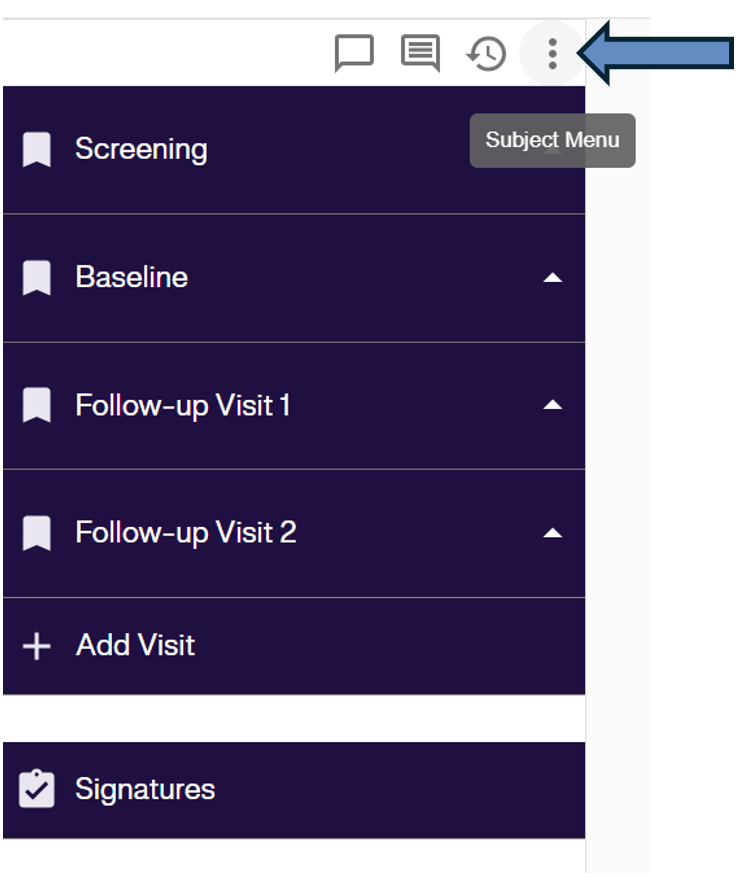Click the bookmark icon beside Screening
This screenshot has height=886, width=747.
[36, 146]
